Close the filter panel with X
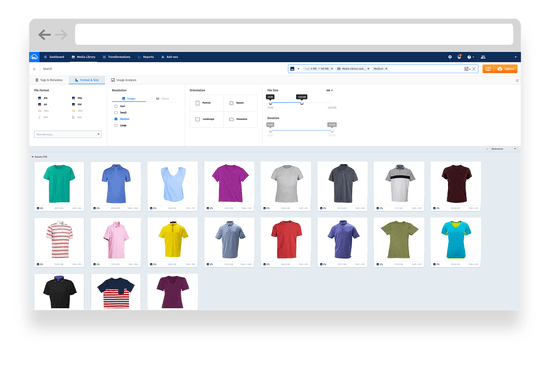 (517, 80)
